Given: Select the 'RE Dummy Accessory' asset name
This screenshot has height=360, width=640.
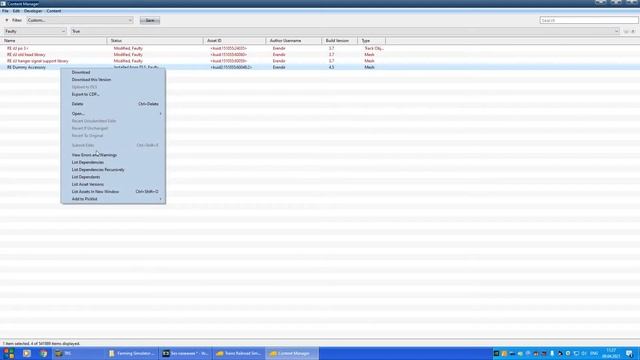Looking at the screenshot, I should [26, 67].
